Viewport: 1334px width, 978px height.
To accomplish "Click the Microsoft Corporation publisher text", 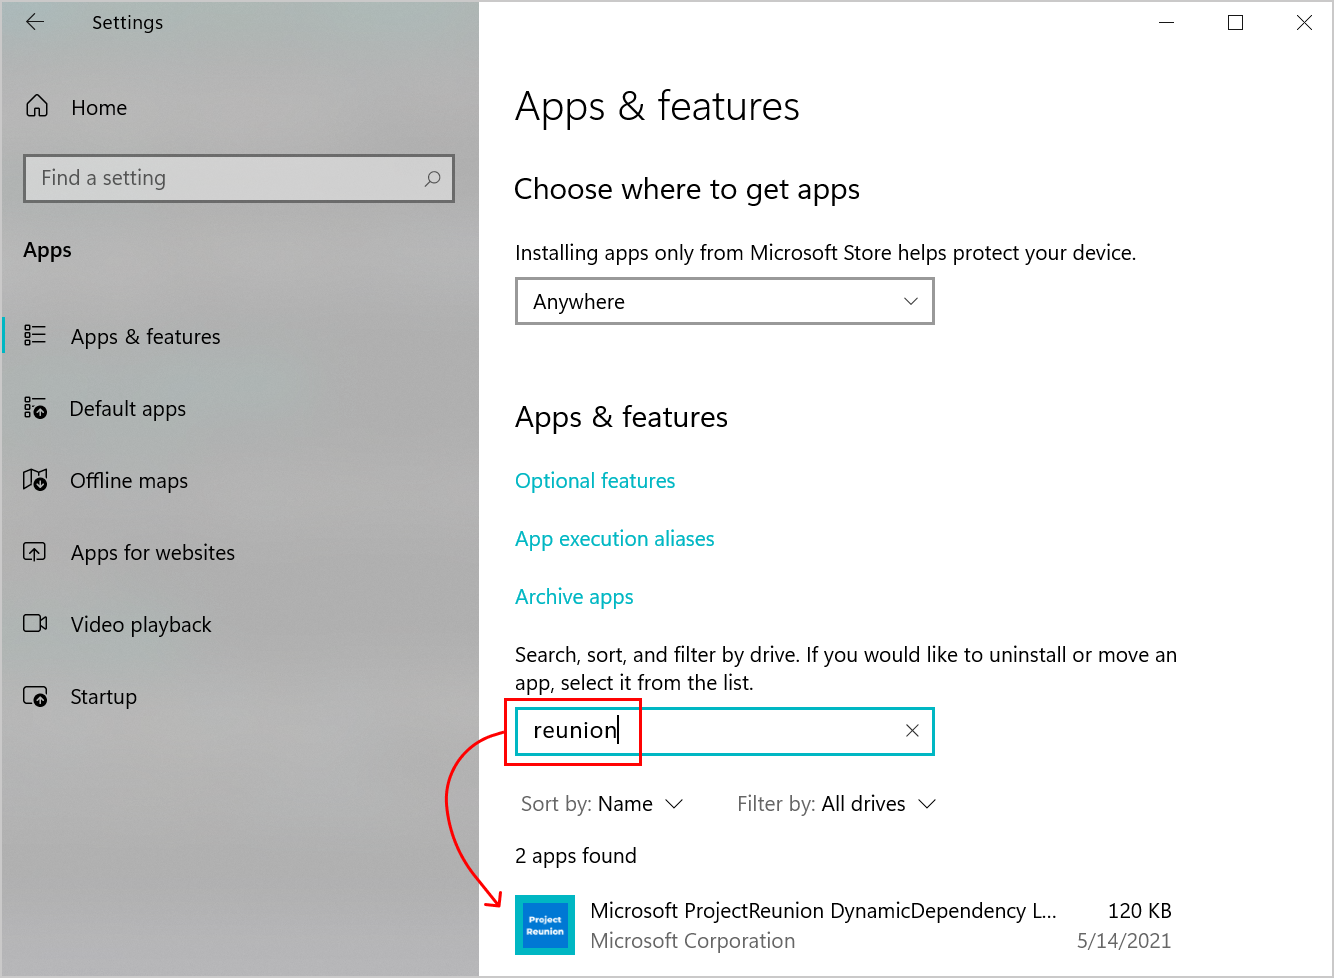I will point(693,941).
